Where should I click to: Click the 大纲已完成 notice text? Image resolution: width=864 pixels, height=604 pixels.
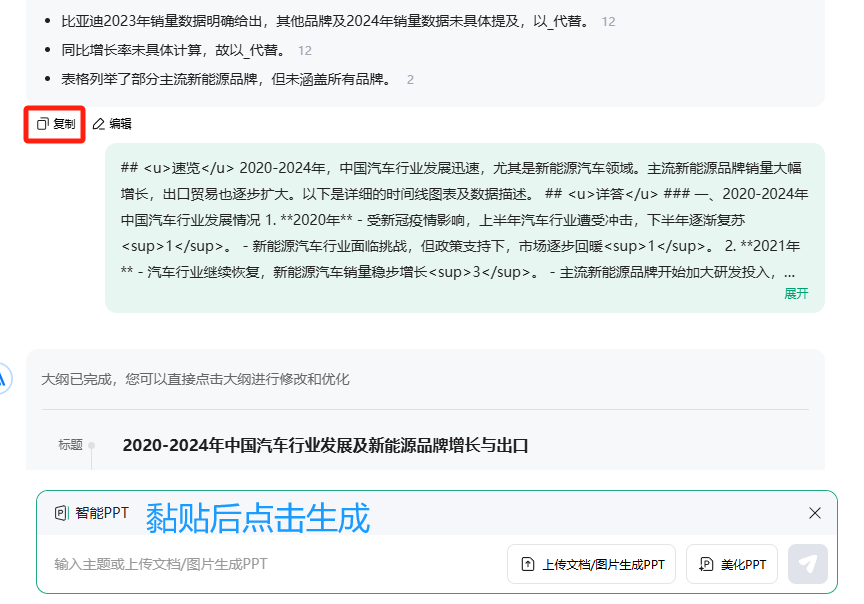pyautogui.click(x=195, y=379)
